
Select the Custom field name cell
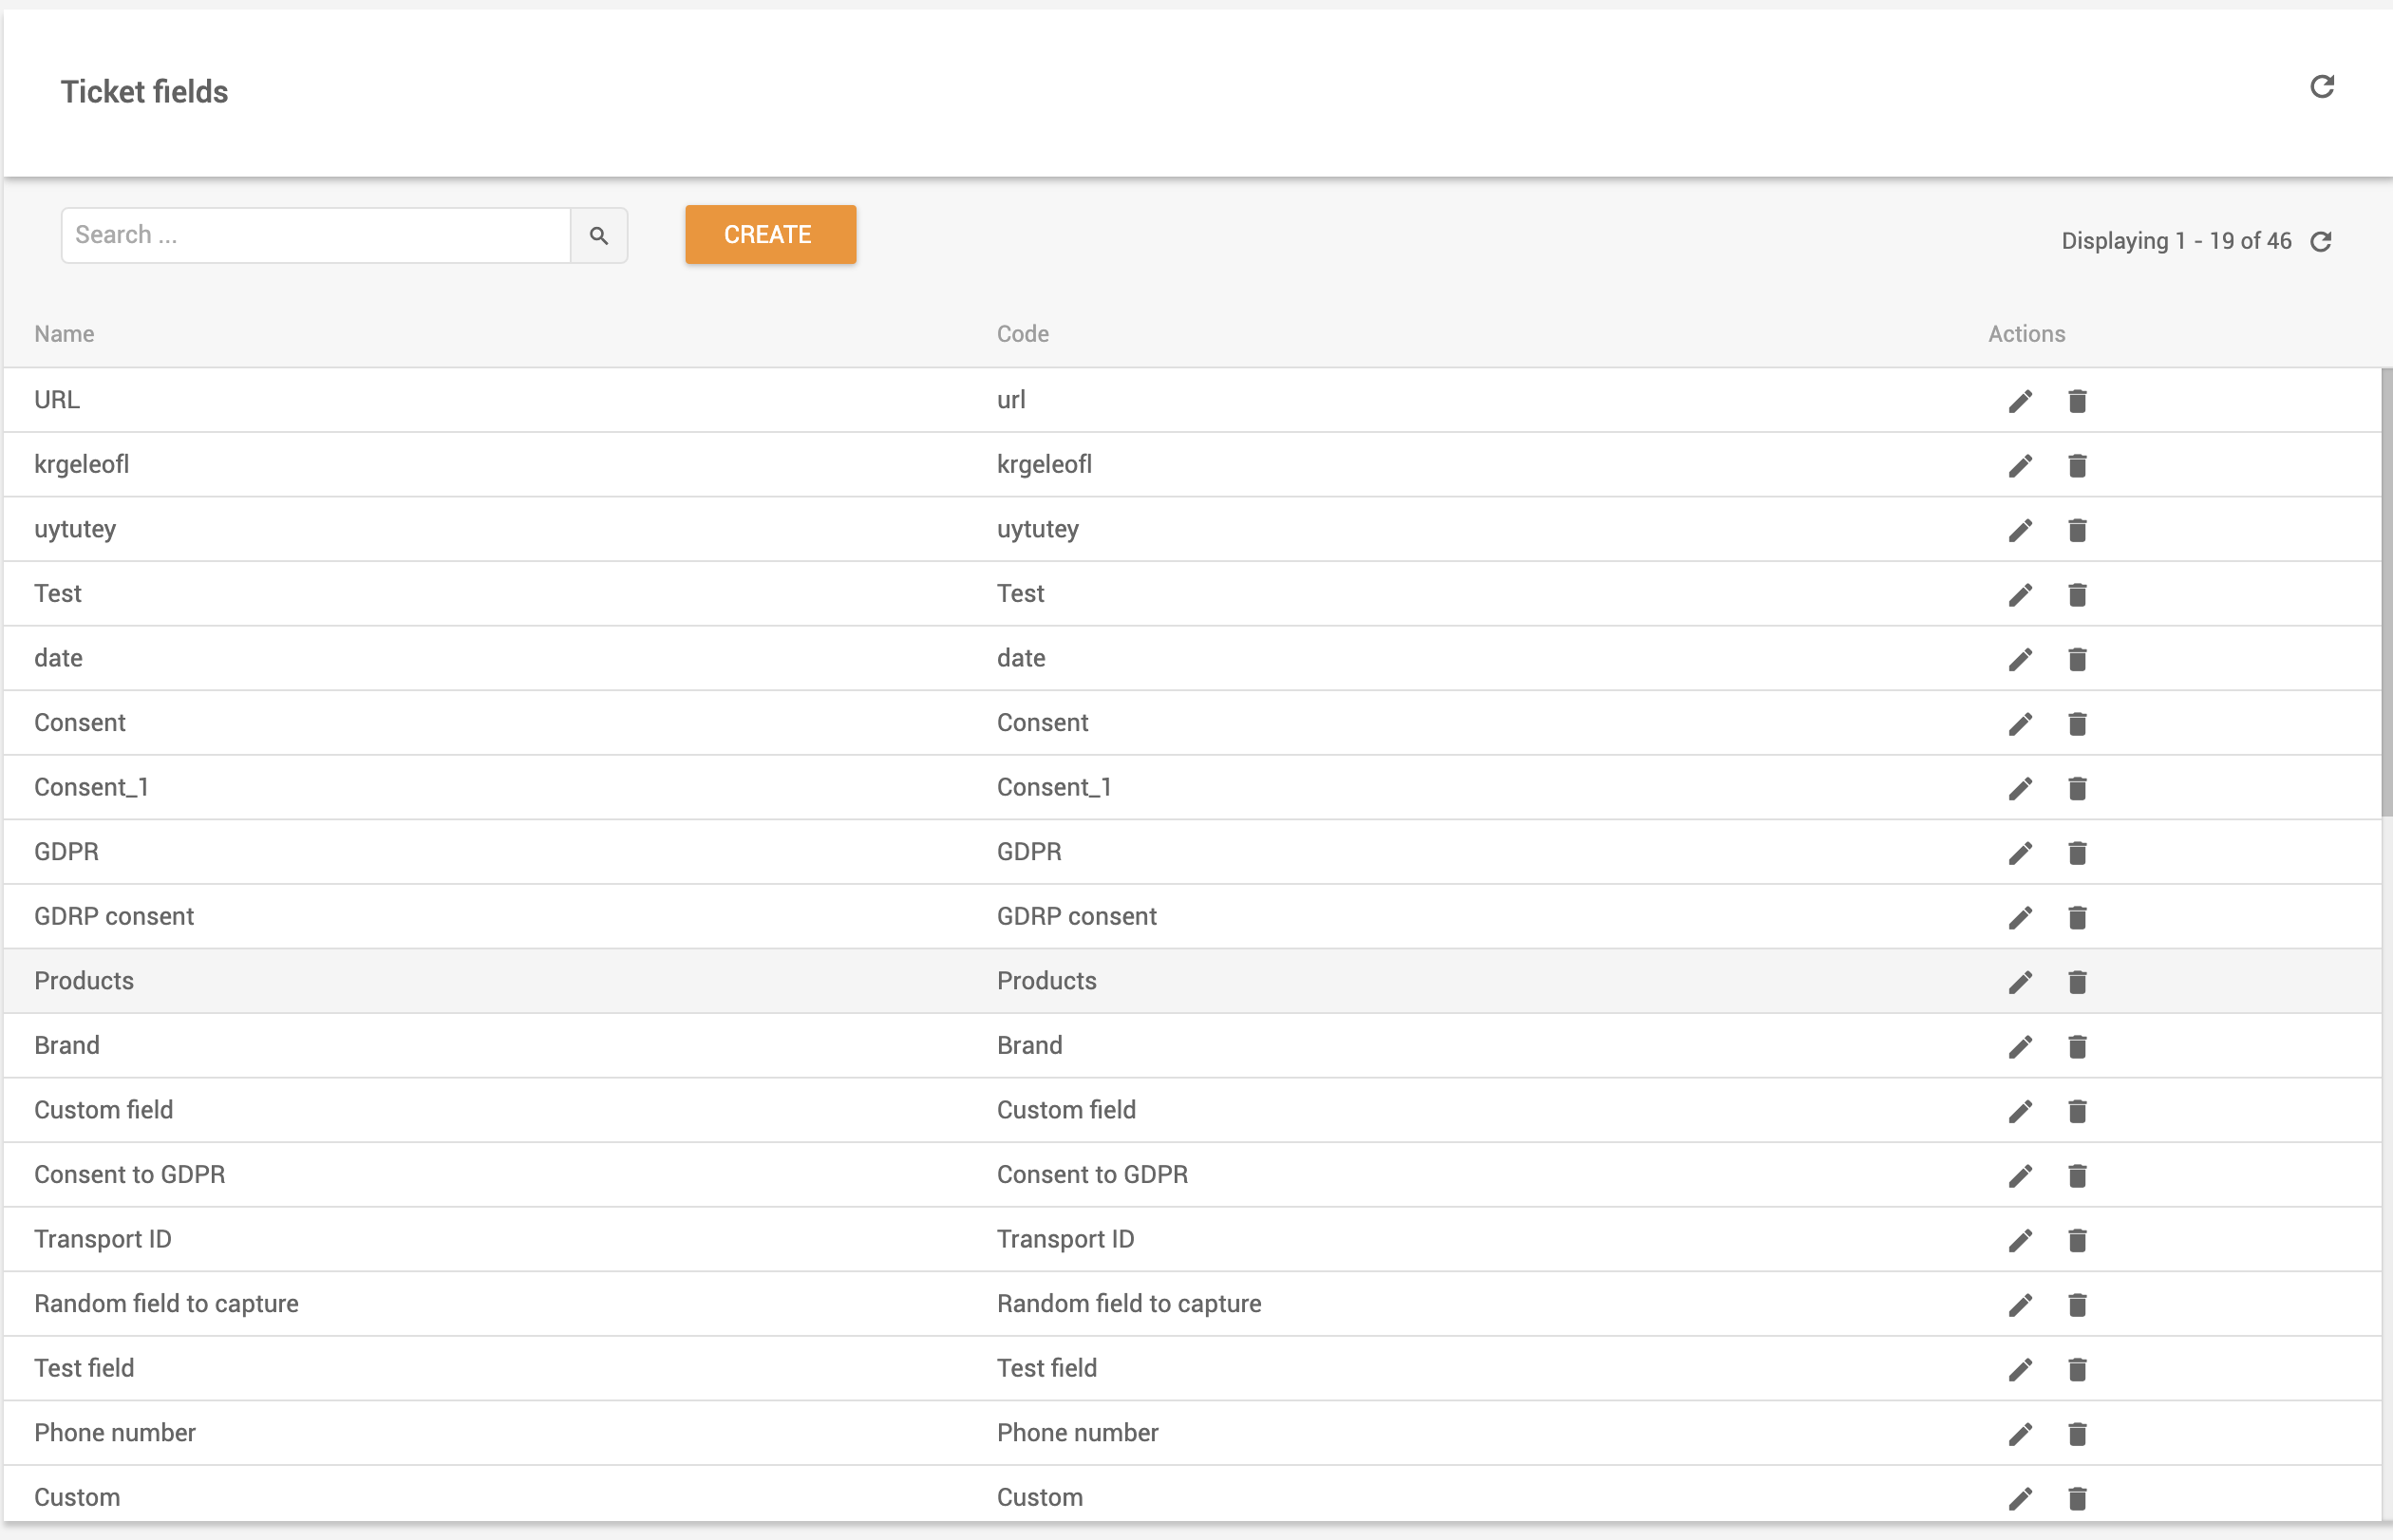click(x=103, y=1110)
